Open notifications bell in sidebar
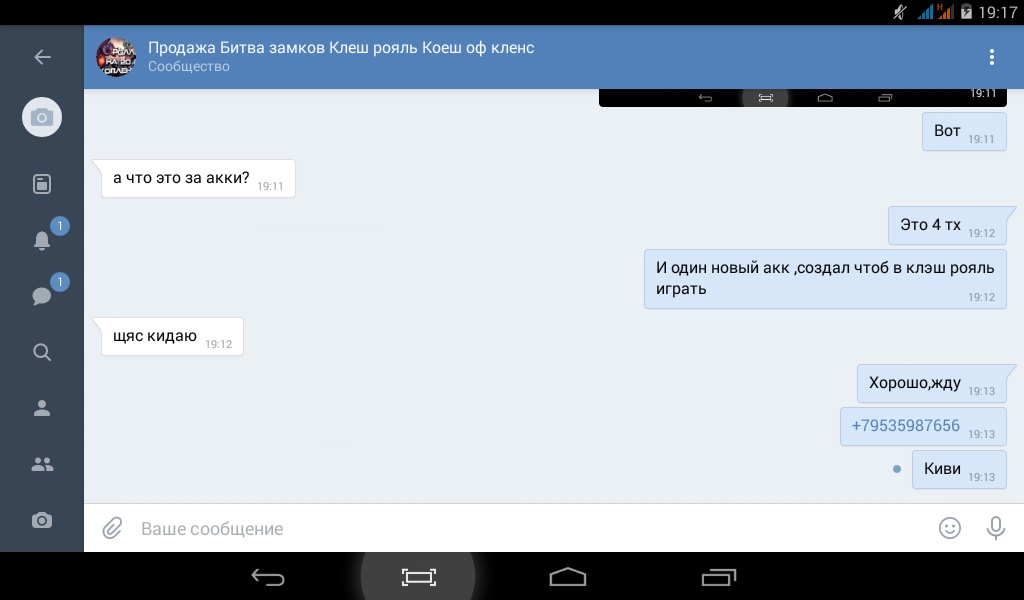1024x600 pixels. point(42,240)
